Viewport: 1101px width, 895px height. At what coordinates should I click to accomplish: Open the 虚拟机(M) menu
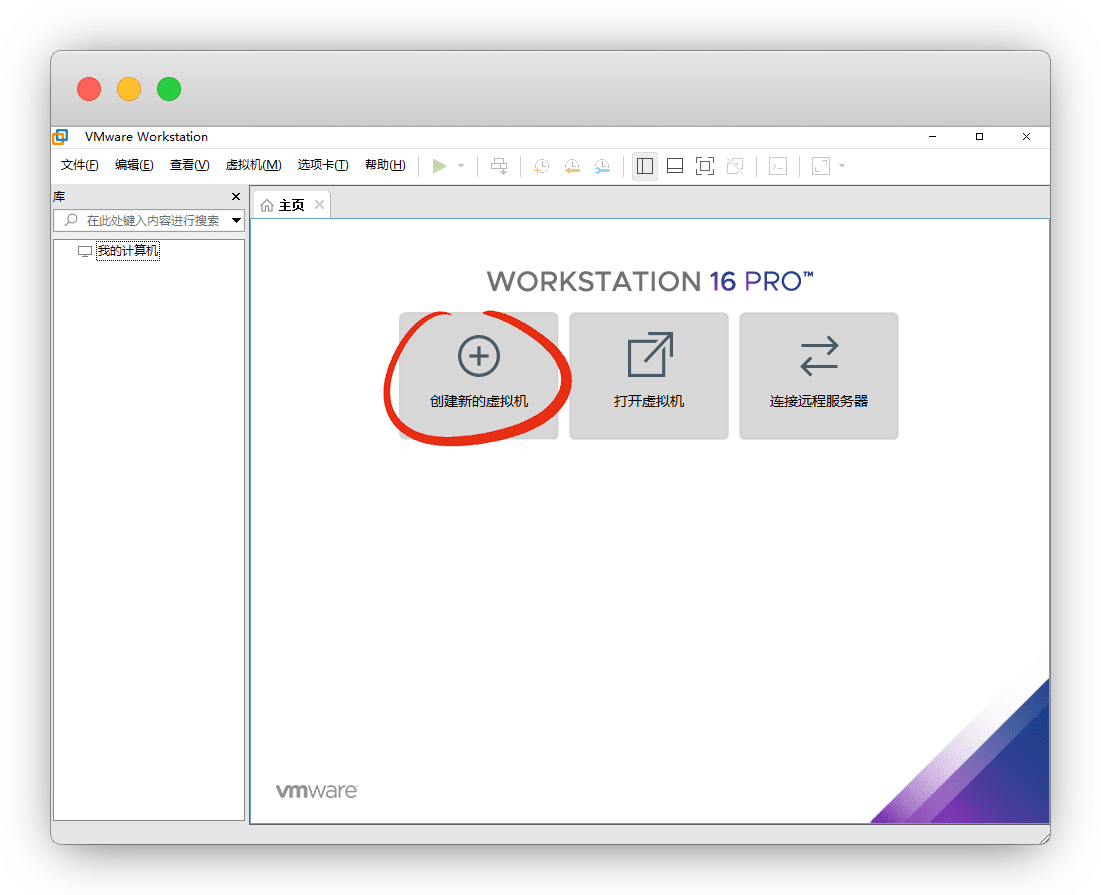(x=253, y=166)
